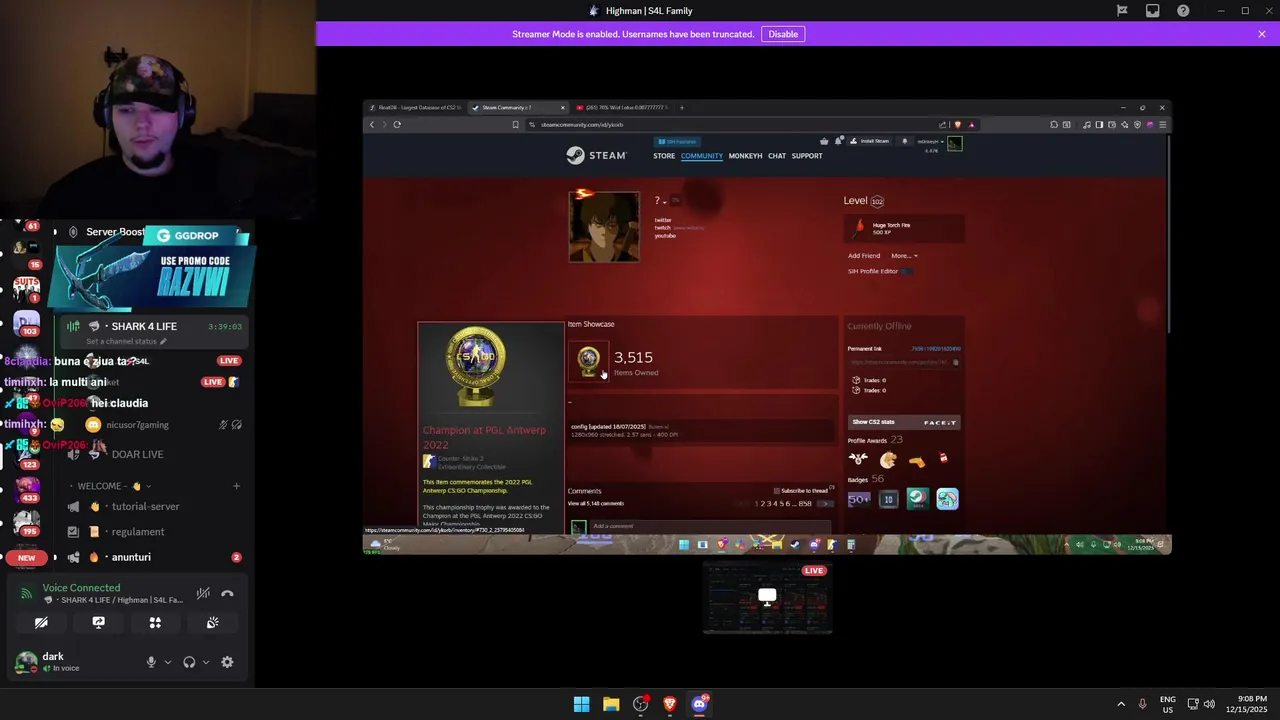Toggle SIH Profile Editor switch
This screenshot has height=720, width=1280.
[907, 271]
